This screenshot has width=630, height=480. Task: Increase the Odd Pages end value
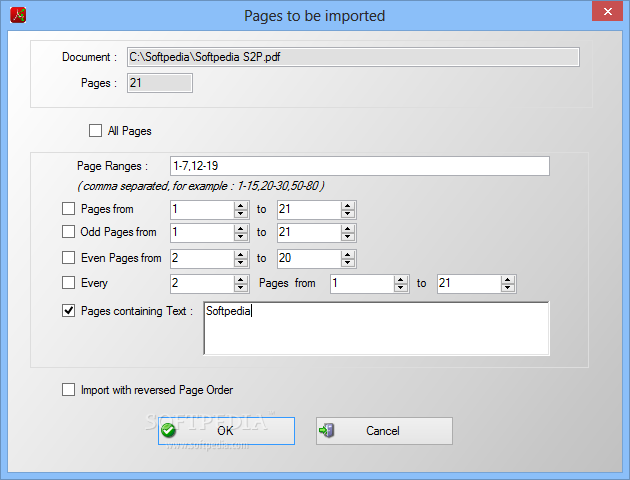pyautogui.click(x=348, y=229)
